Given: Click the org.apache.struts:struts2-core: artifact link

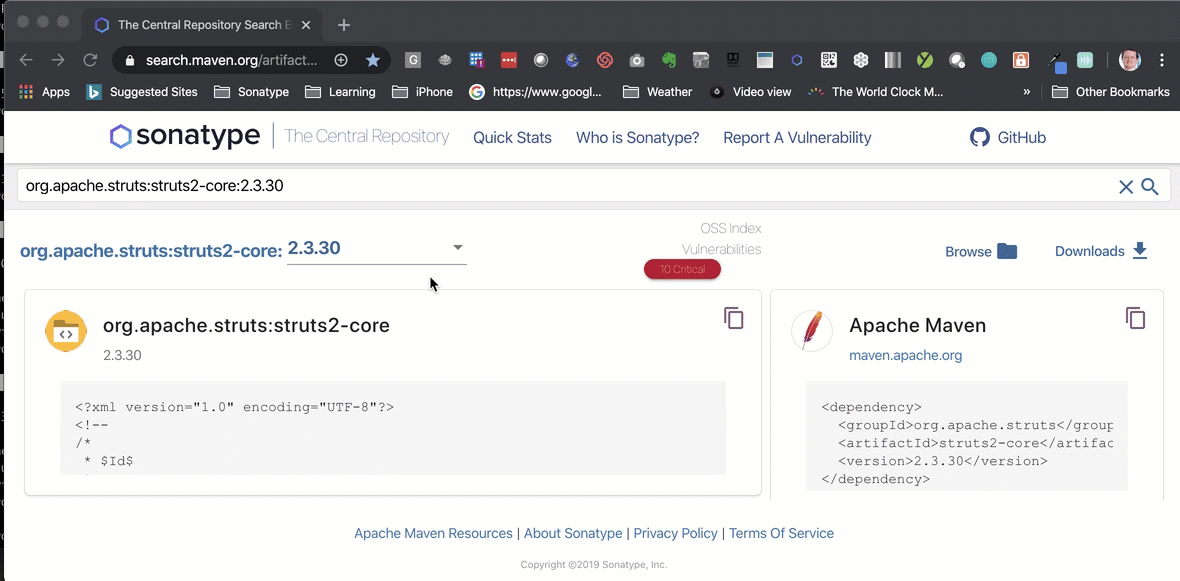Looking at the screenshot, I should pos(151,251).
